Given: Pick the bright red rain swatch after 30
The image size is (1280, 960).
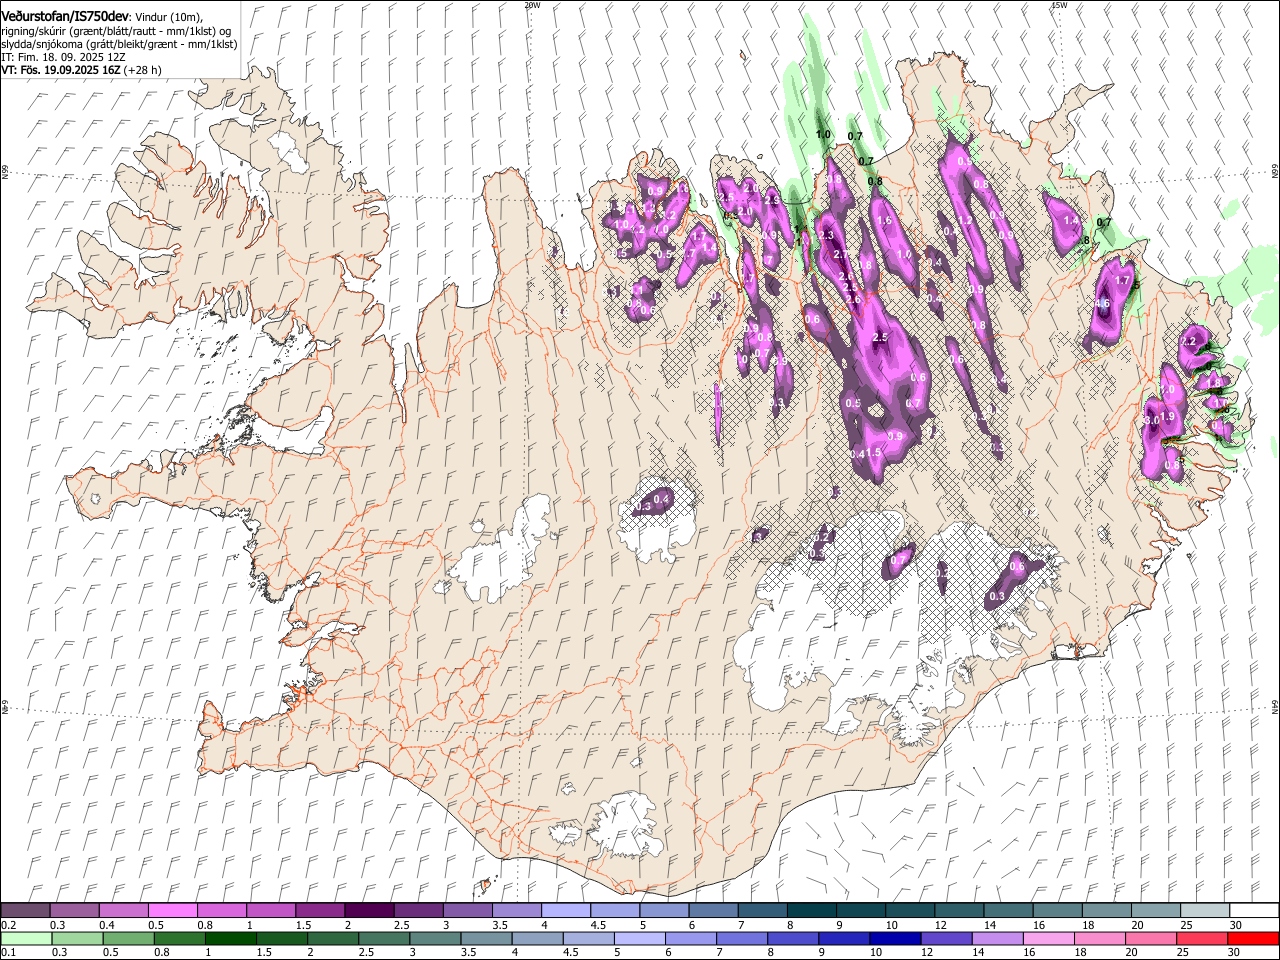Looking at the screenshot, I should click(x=1254, y=939).
